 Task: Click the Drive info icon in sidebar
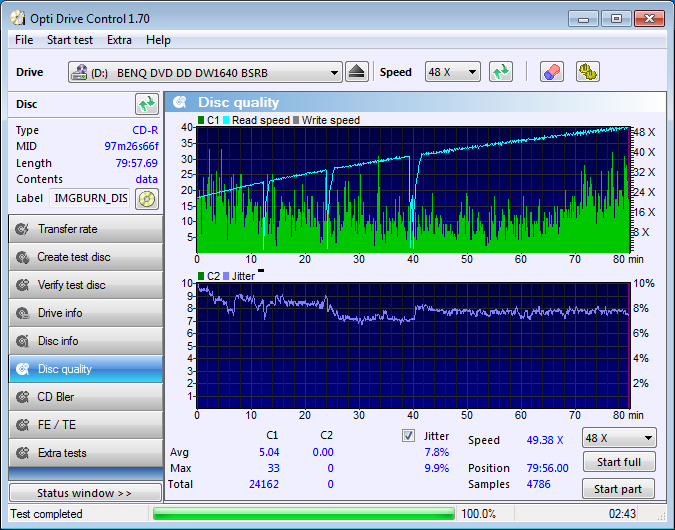22,313
